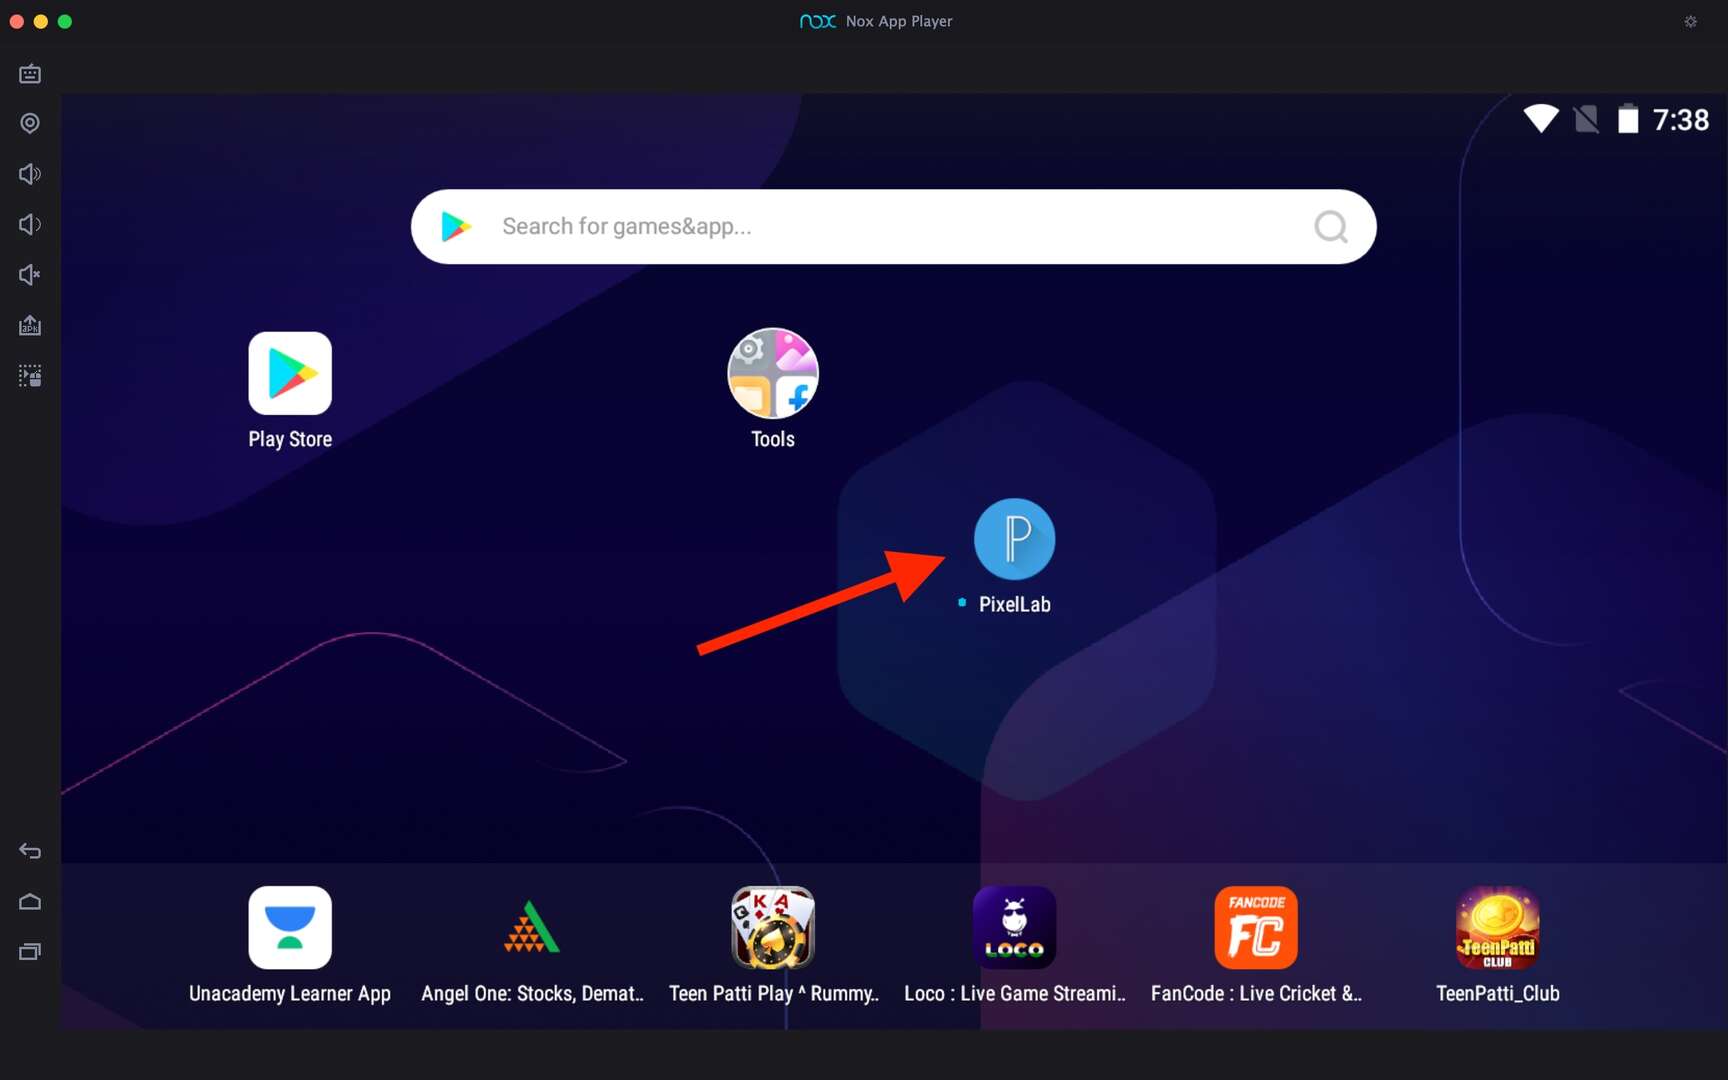The height and width of the screenshot is (1080, 1728).
Task: Launch TeenPatti_Club game
Action: click(1497, 928)
